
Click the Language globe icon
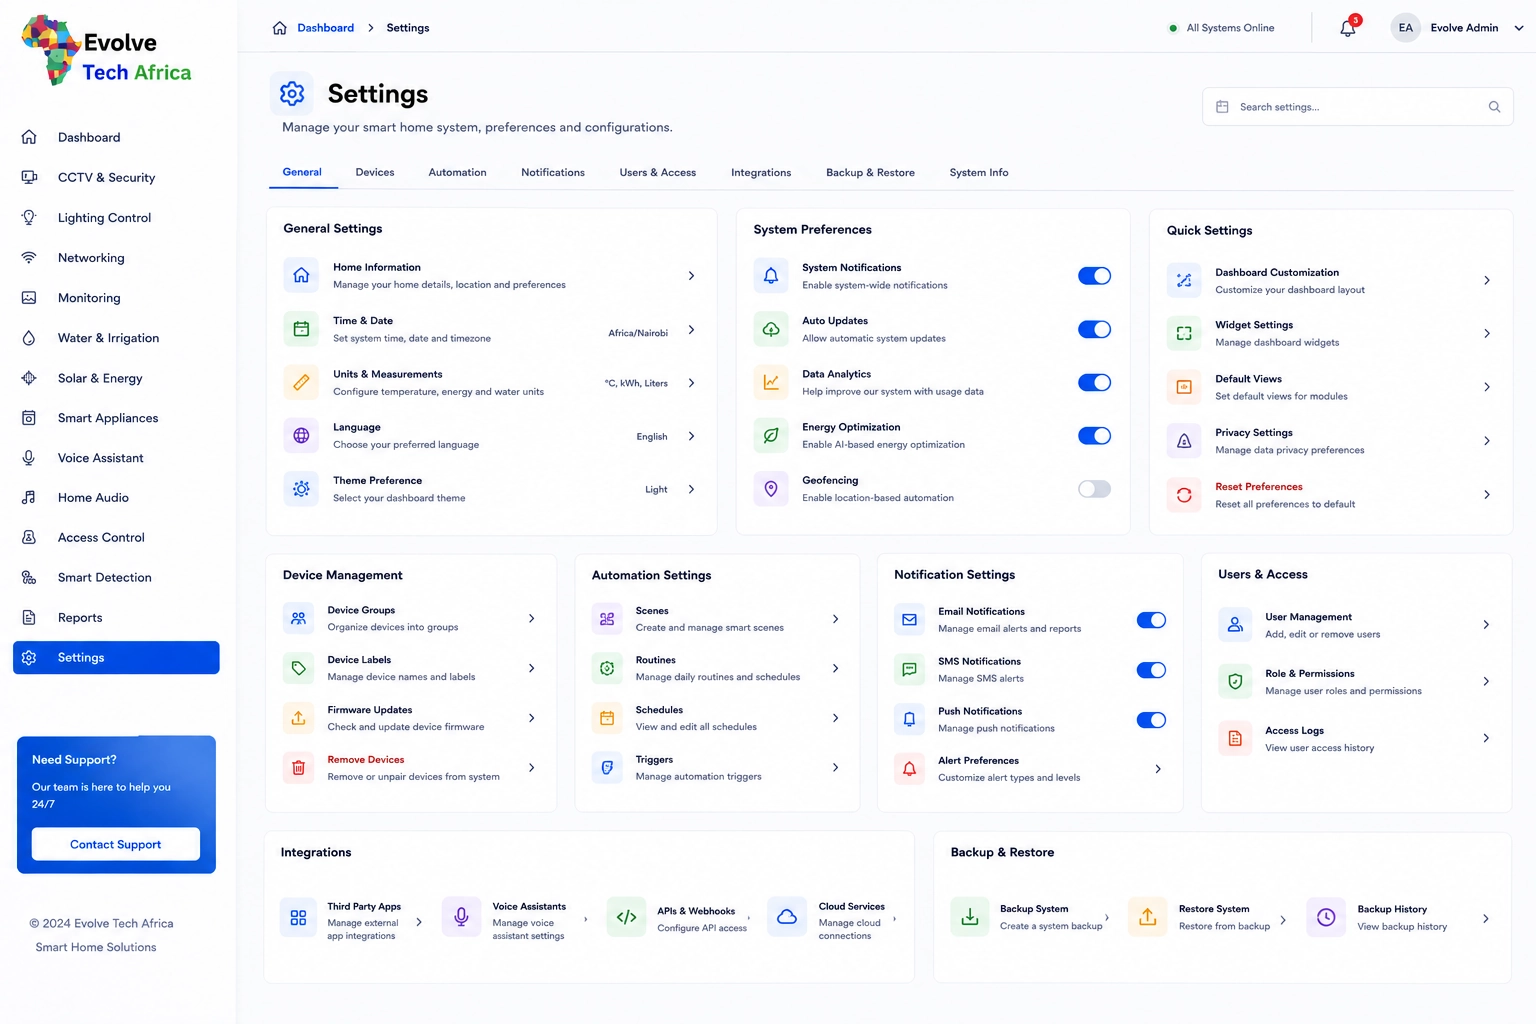pos(301,435)
